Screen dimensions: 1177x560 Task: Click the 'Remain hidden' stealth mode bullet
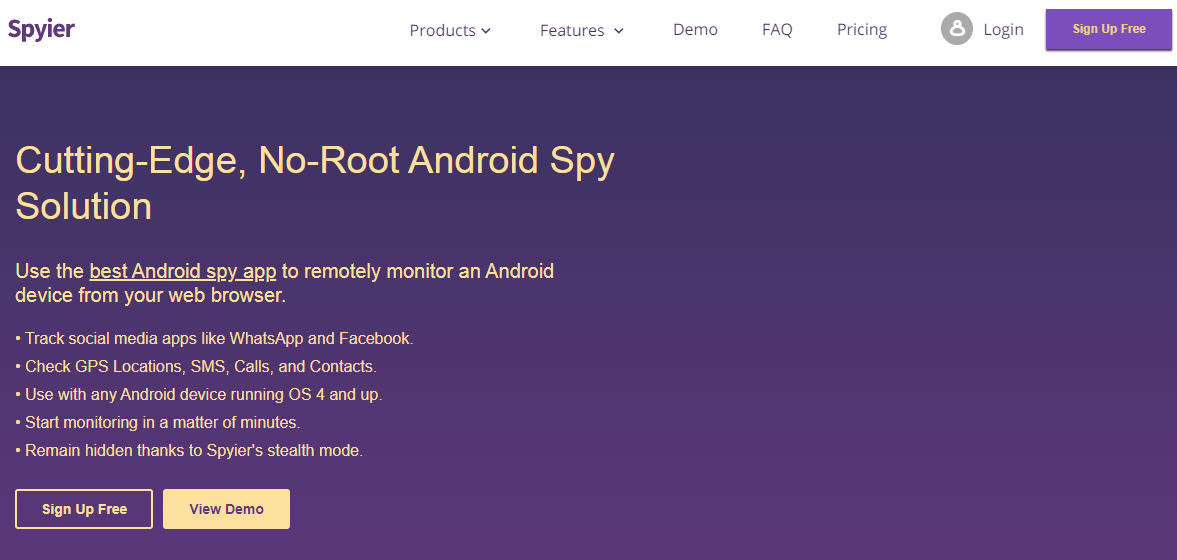click(x=189, y=451)
